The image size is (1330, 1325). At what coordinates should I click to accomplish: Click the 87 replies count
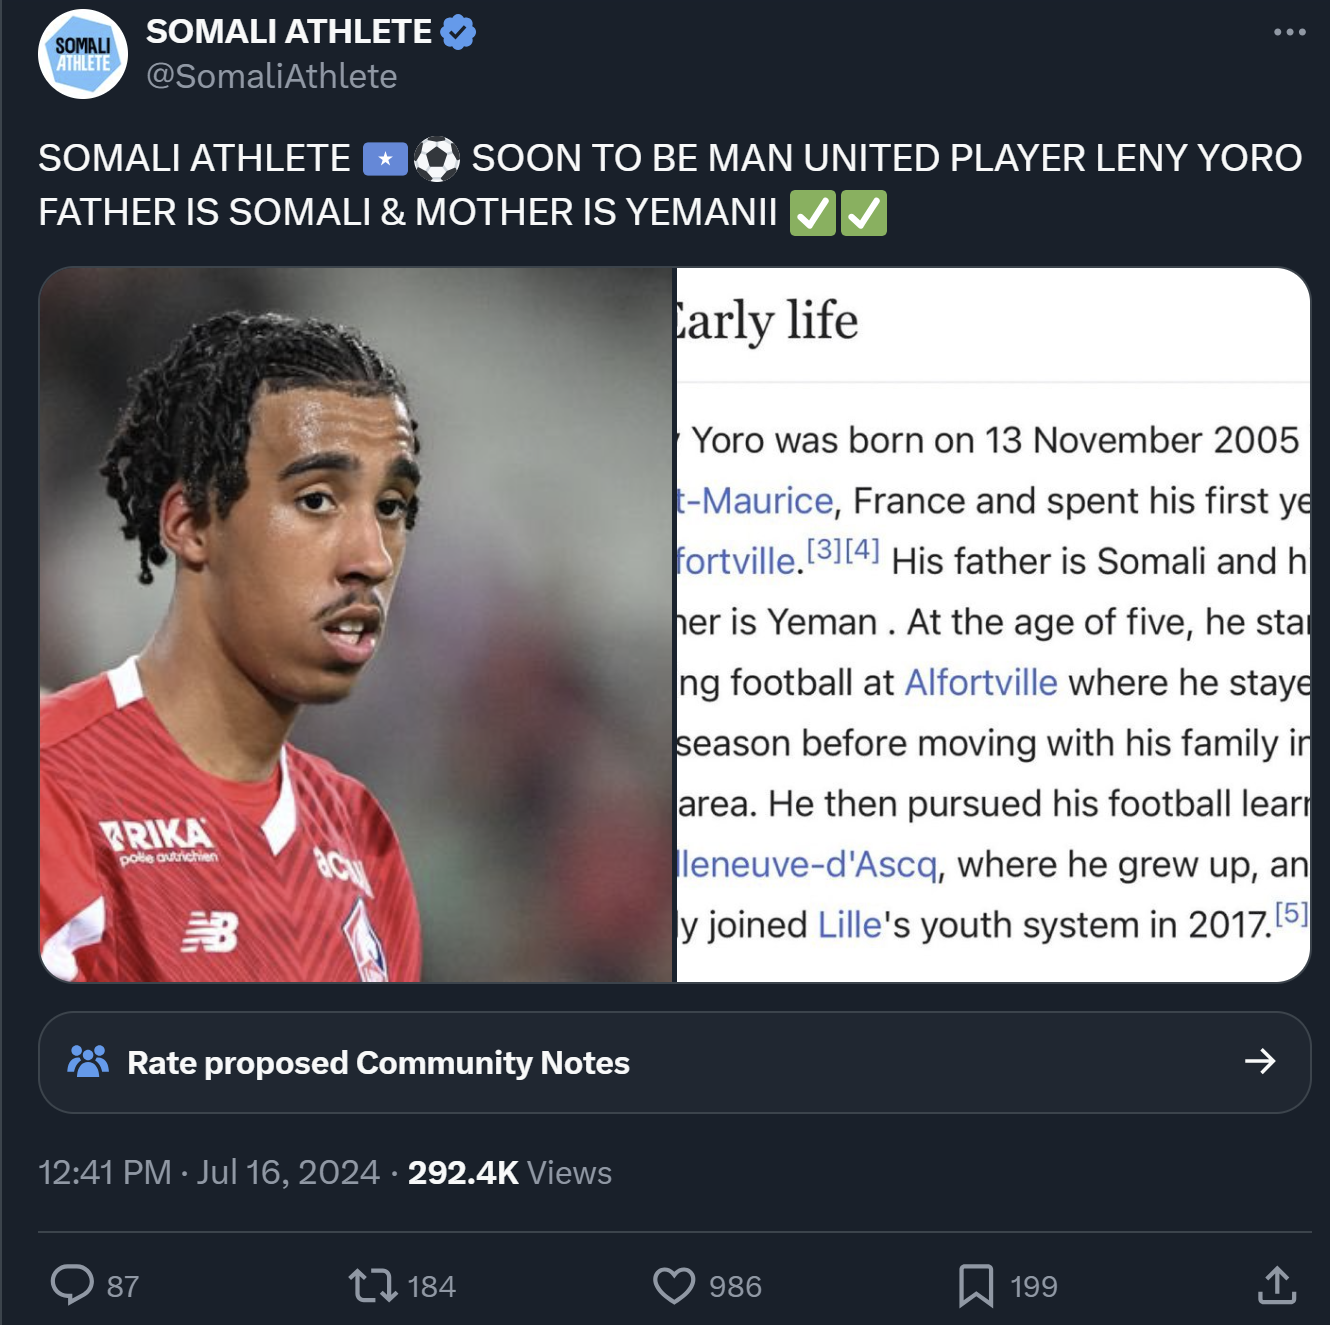tap(123, 1286)
